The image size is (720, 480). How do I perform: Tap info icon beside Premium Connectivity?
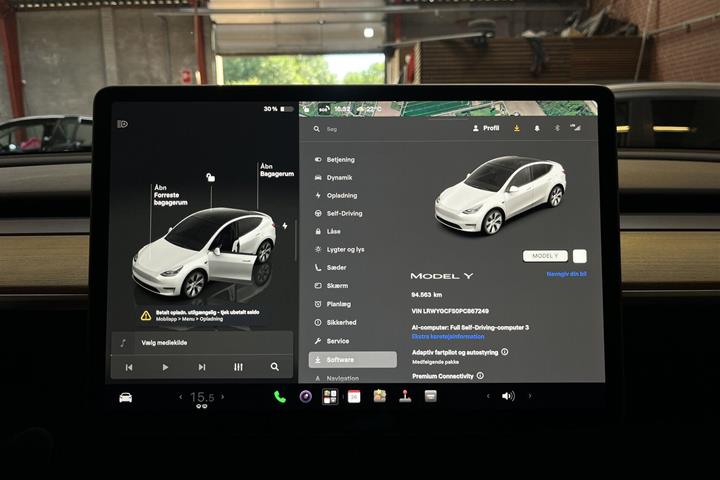(x=480, y=376)
